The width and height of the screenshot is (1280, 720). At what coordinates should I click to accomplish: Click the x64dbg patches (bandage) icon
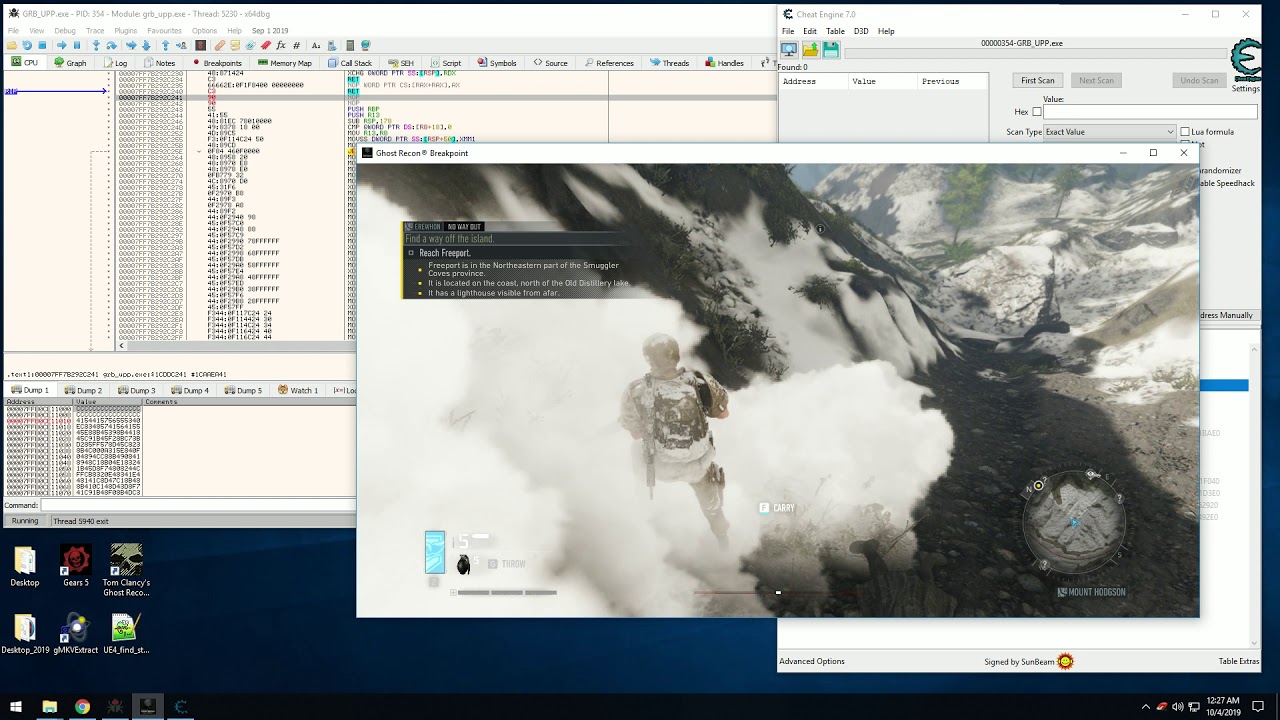(219, 45)
